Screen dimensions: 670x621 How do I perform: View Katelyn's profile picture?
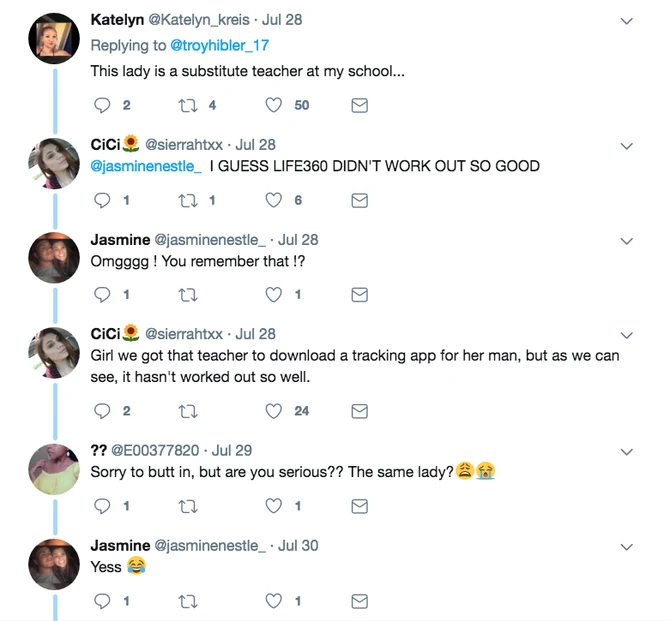[54, 39]
